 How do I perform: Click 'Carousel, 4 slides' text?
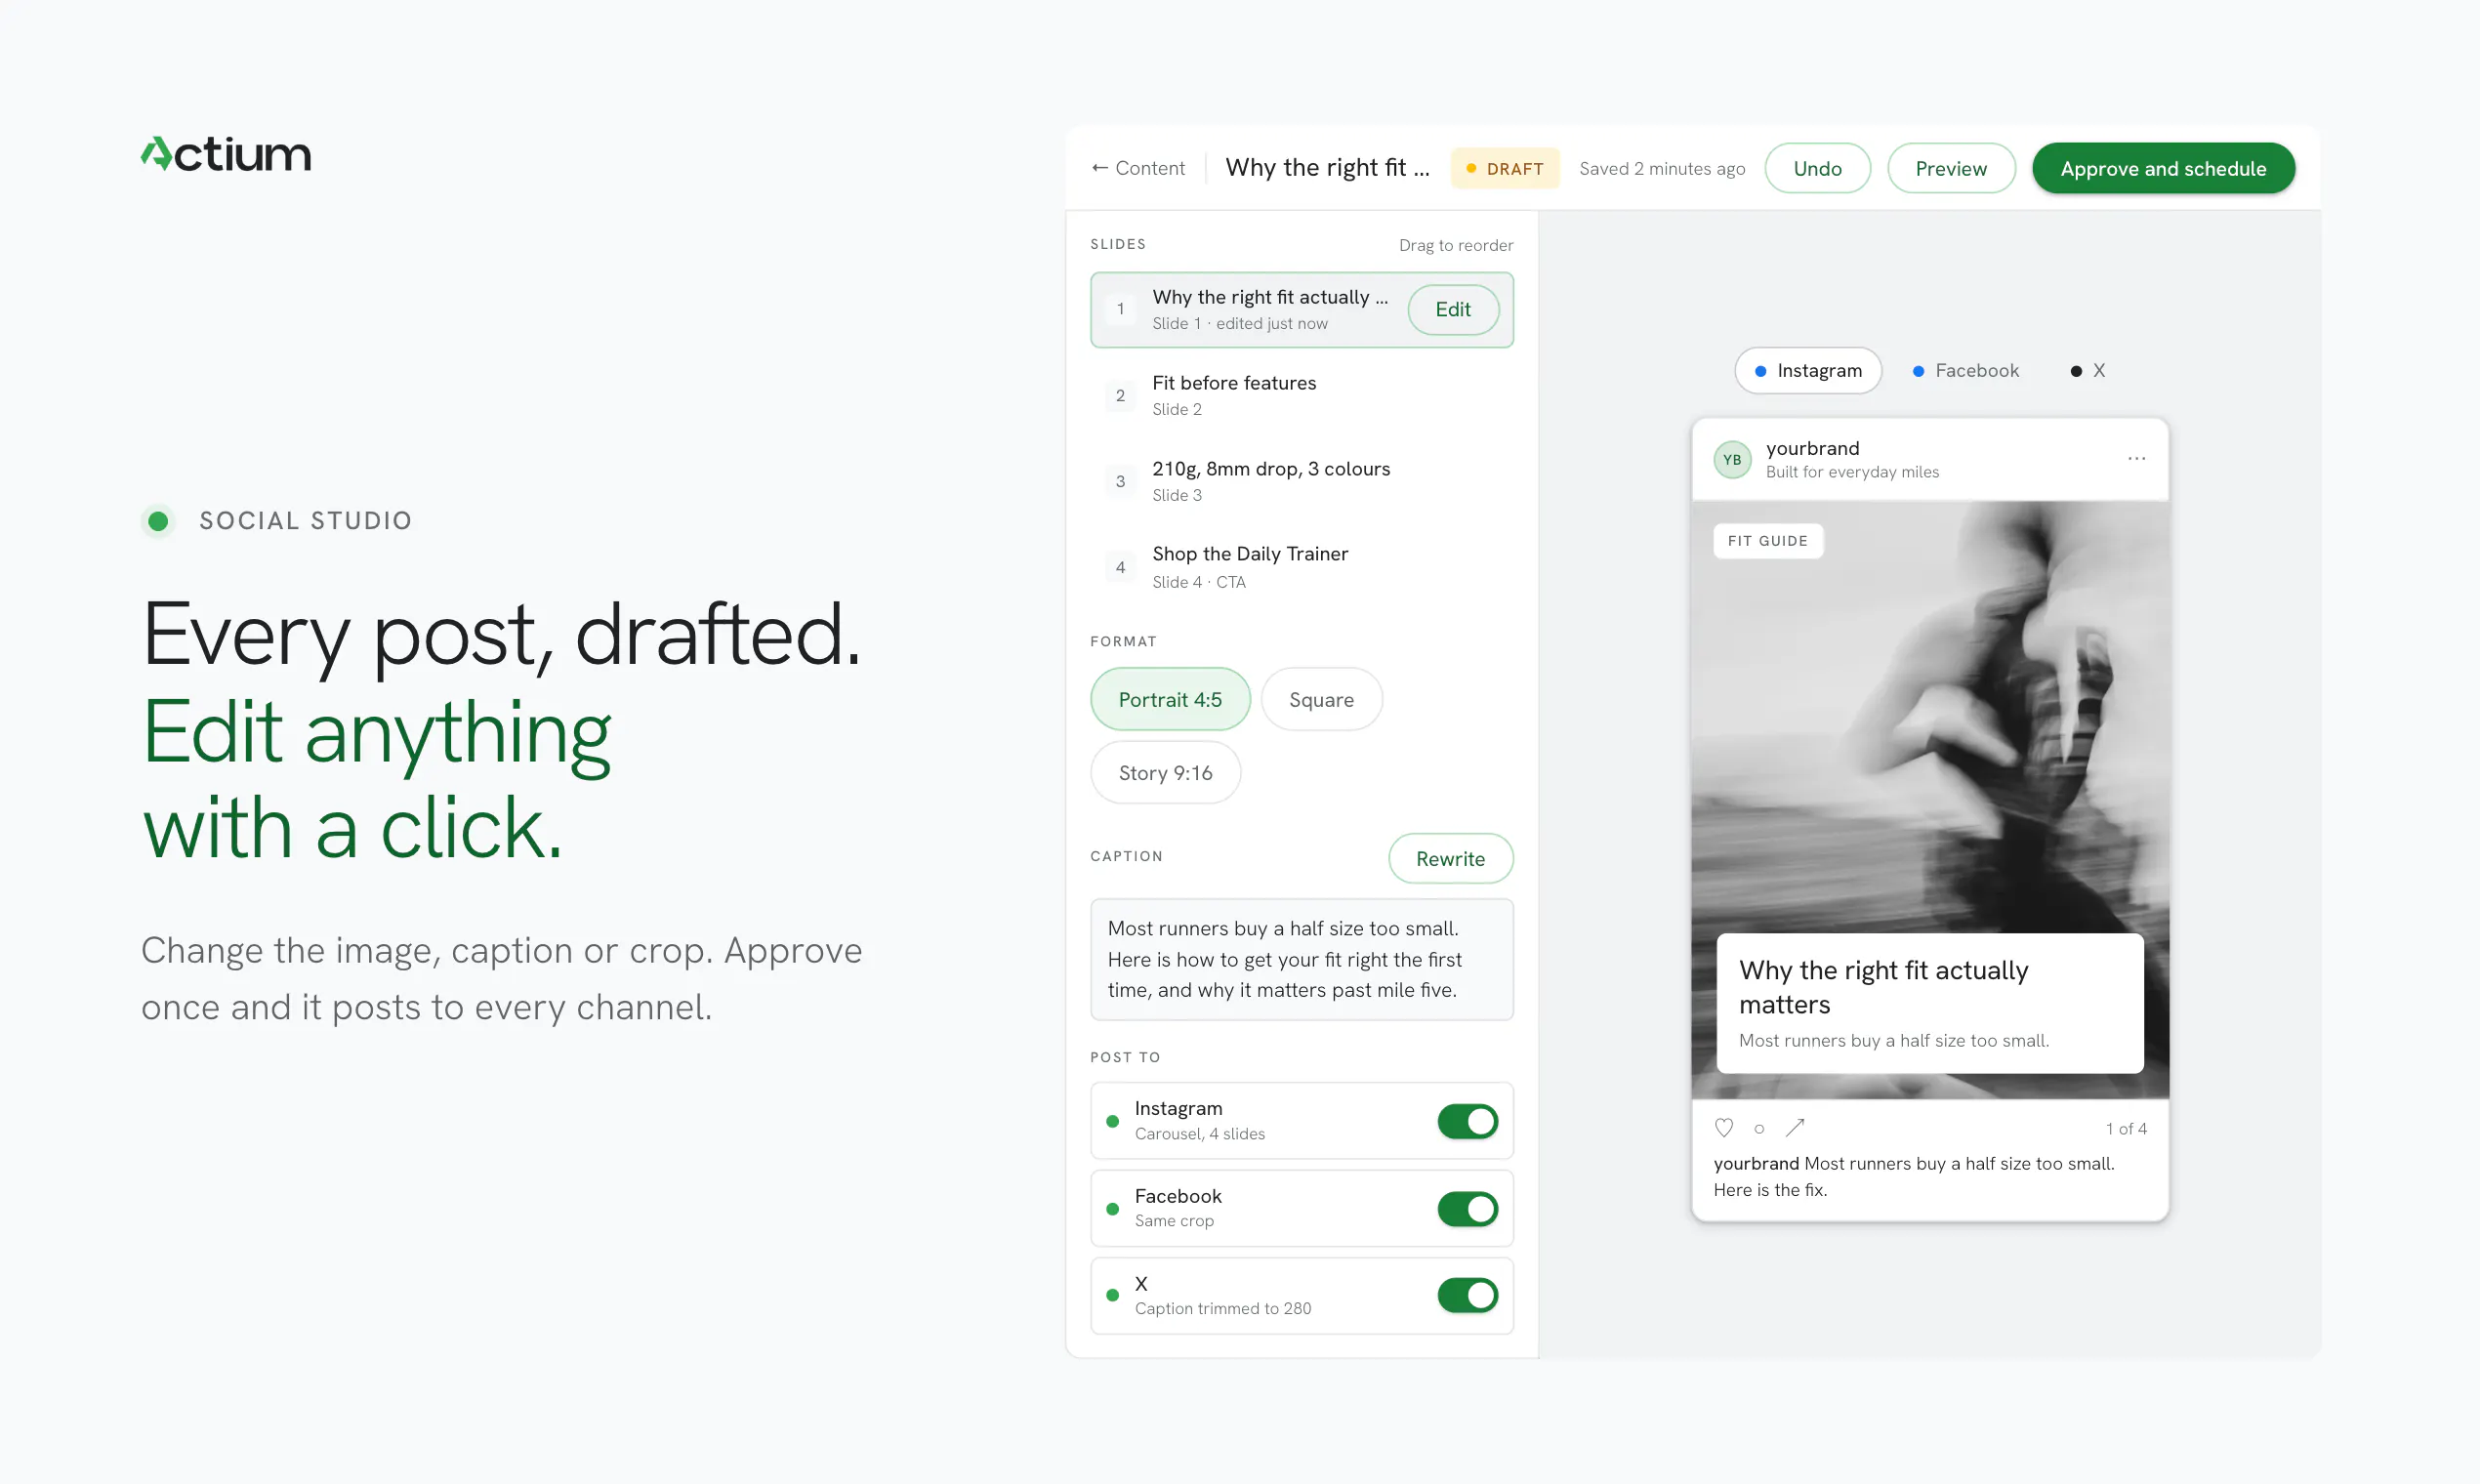tap(1199, 1133)
